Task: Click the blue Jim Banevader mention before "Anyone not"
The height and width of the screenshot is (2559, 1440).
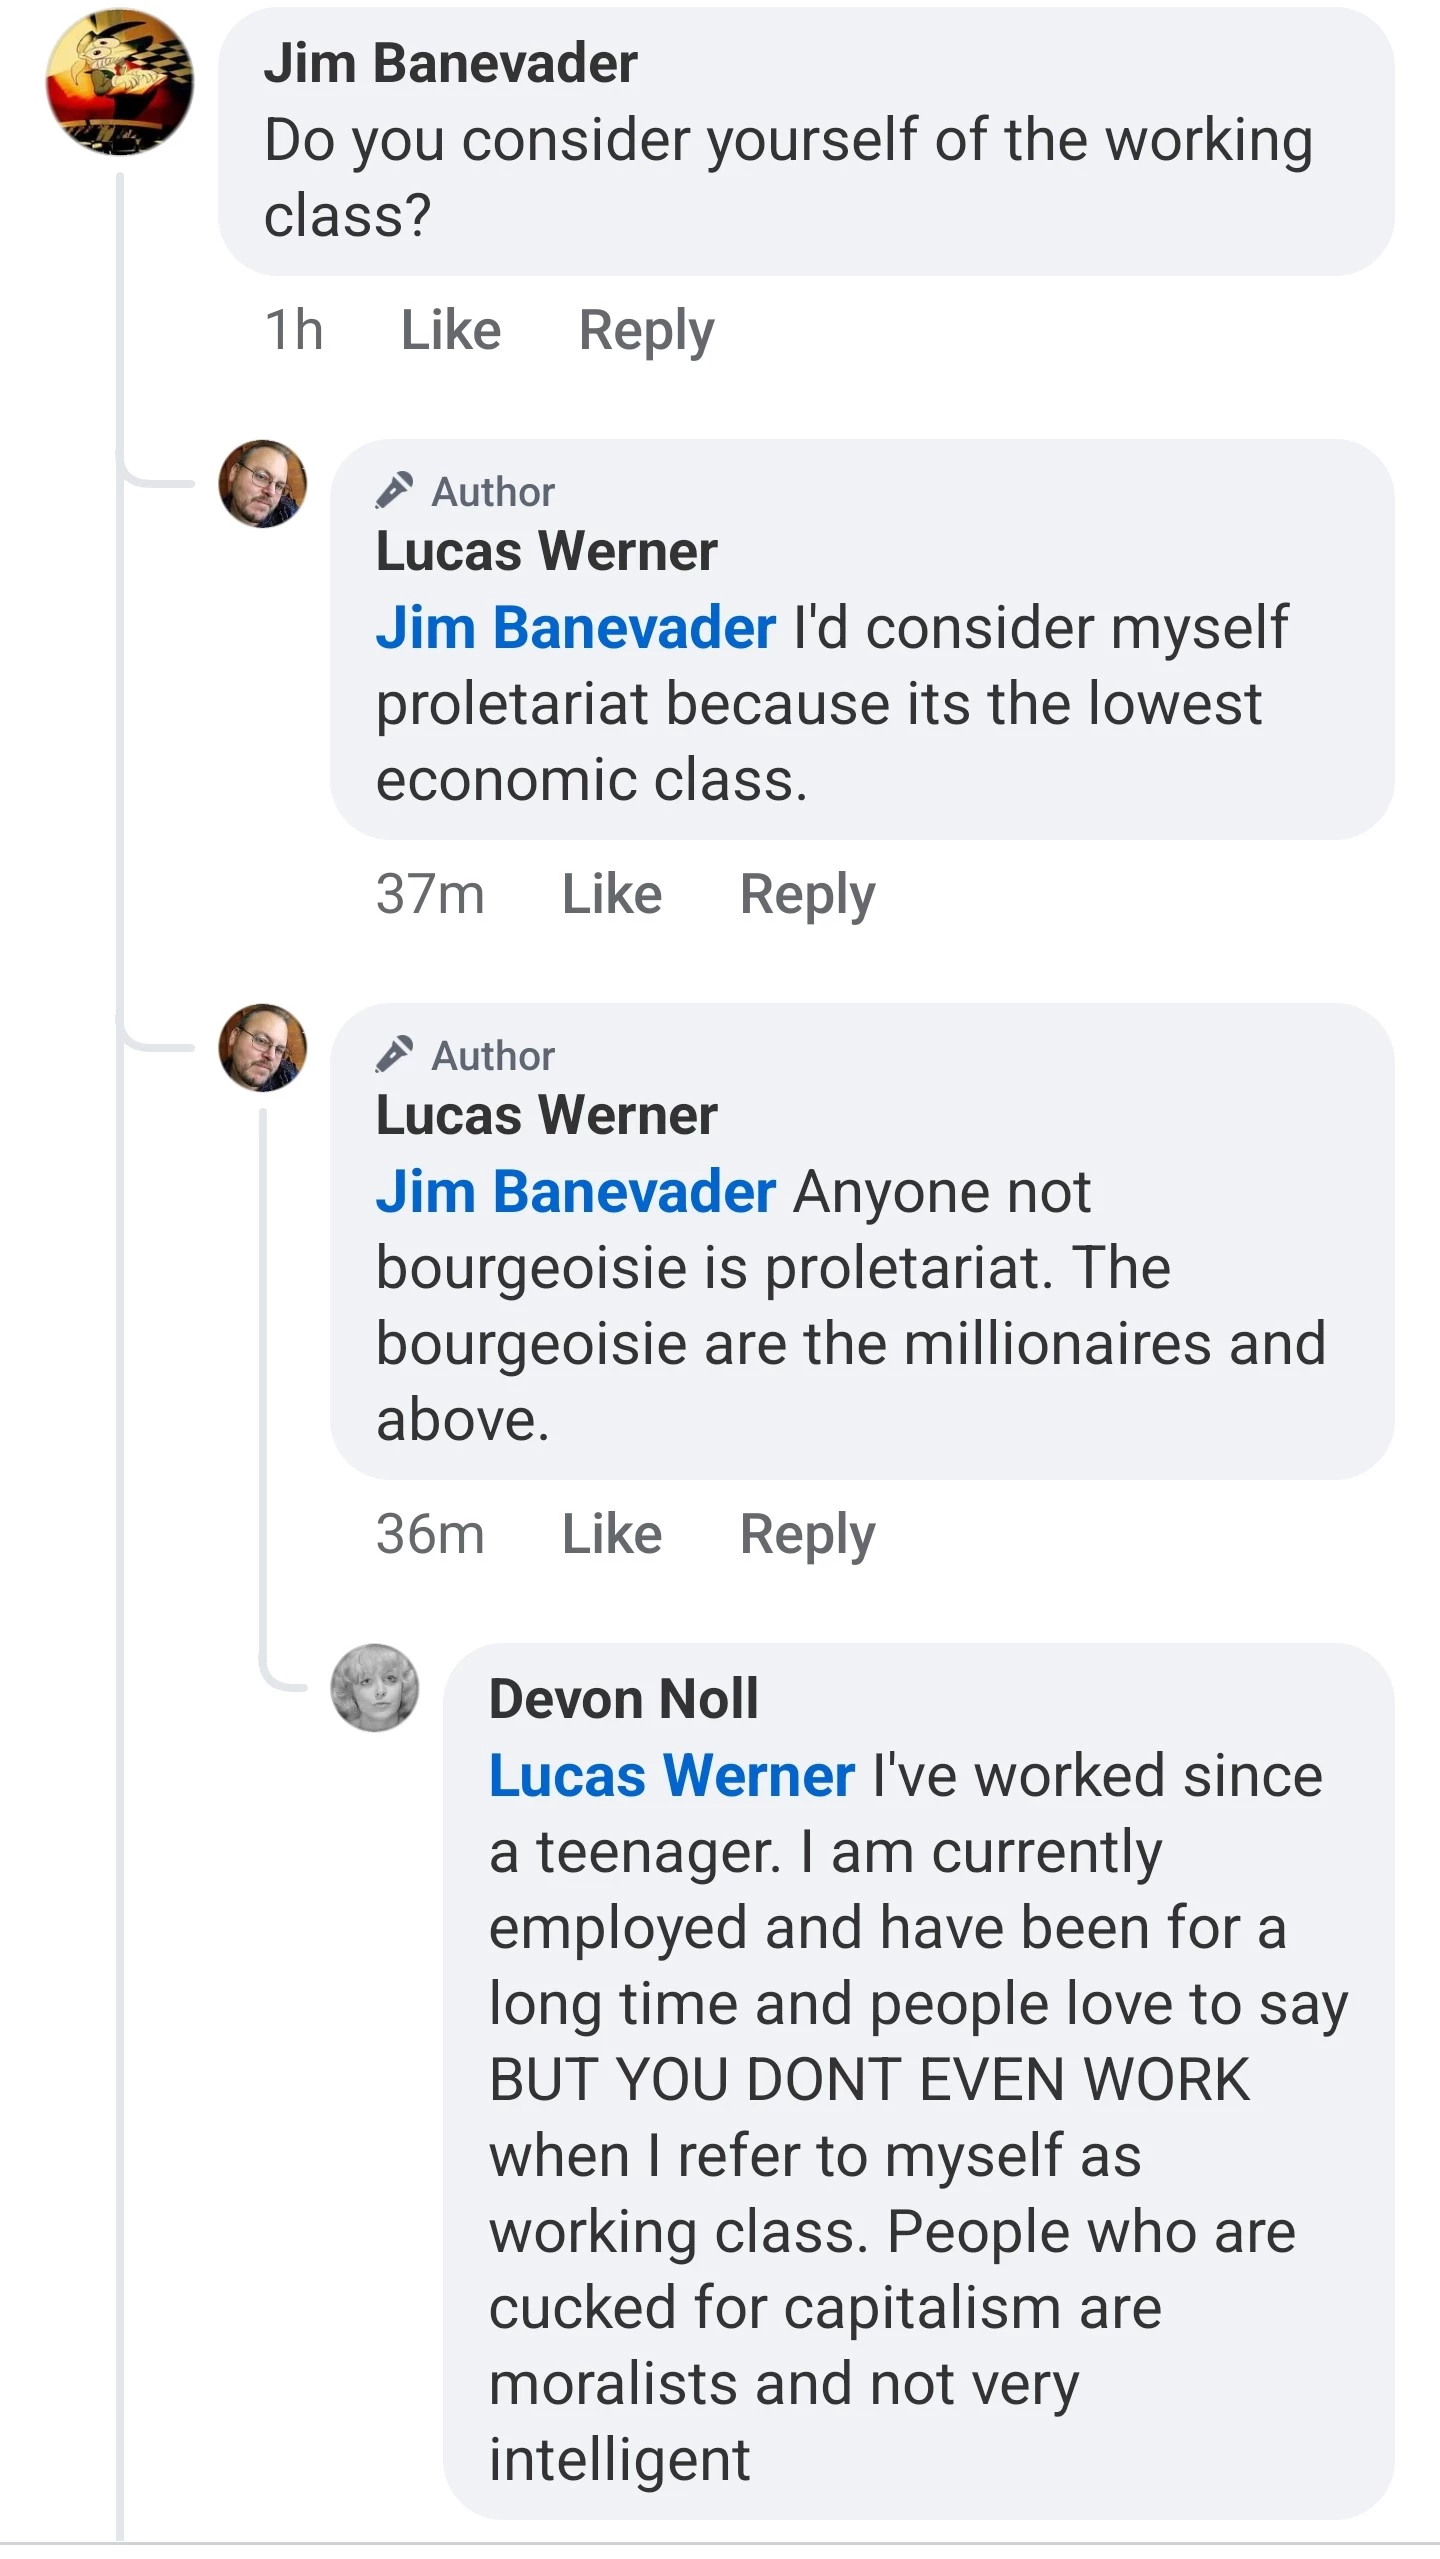Action: [575, 1192]
